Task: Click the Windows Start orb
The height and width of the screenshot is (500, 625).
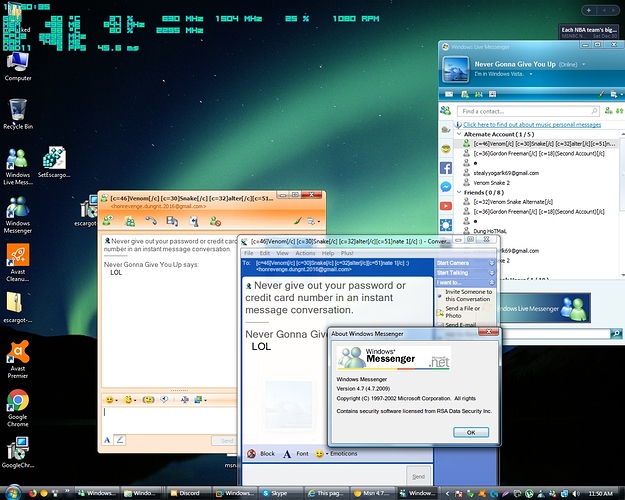Action: pyautogui.click(x=12, y=493)
